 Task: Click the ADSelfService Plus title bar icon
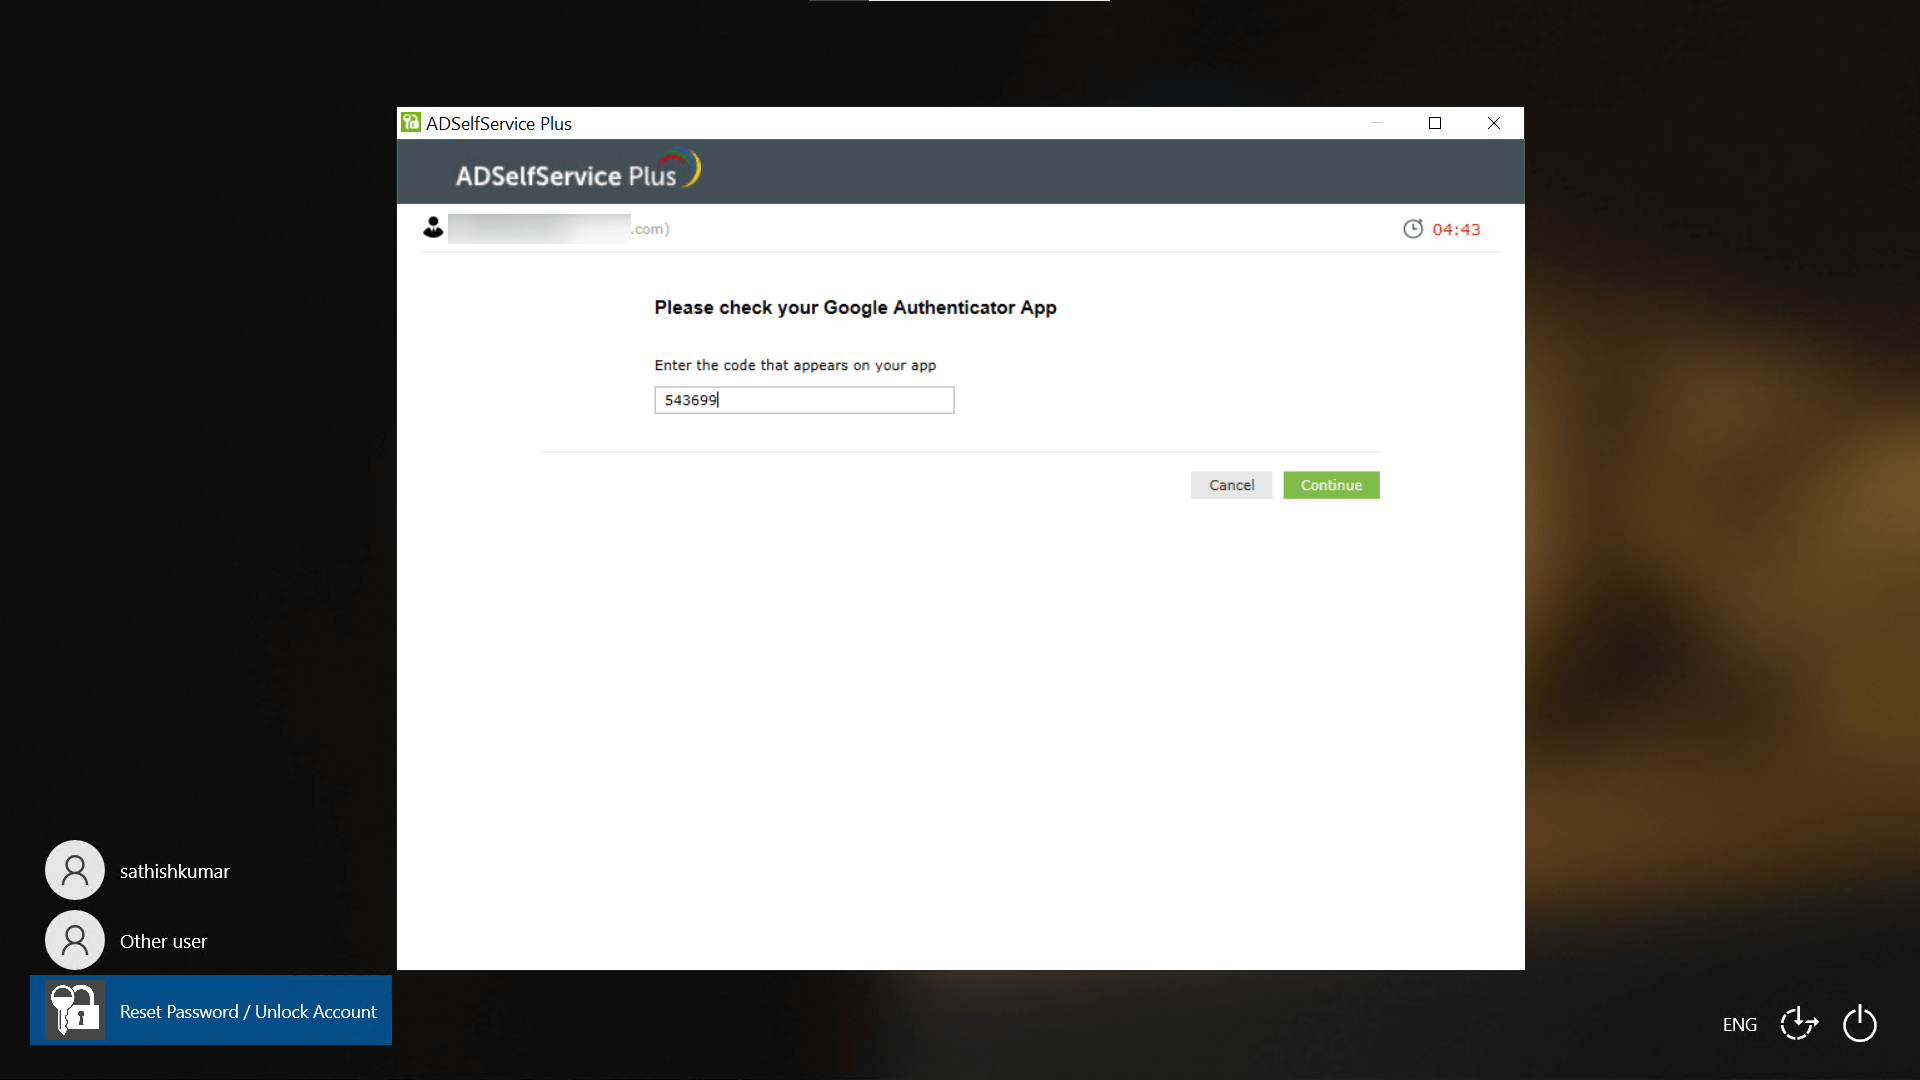[x=411, y=123]
